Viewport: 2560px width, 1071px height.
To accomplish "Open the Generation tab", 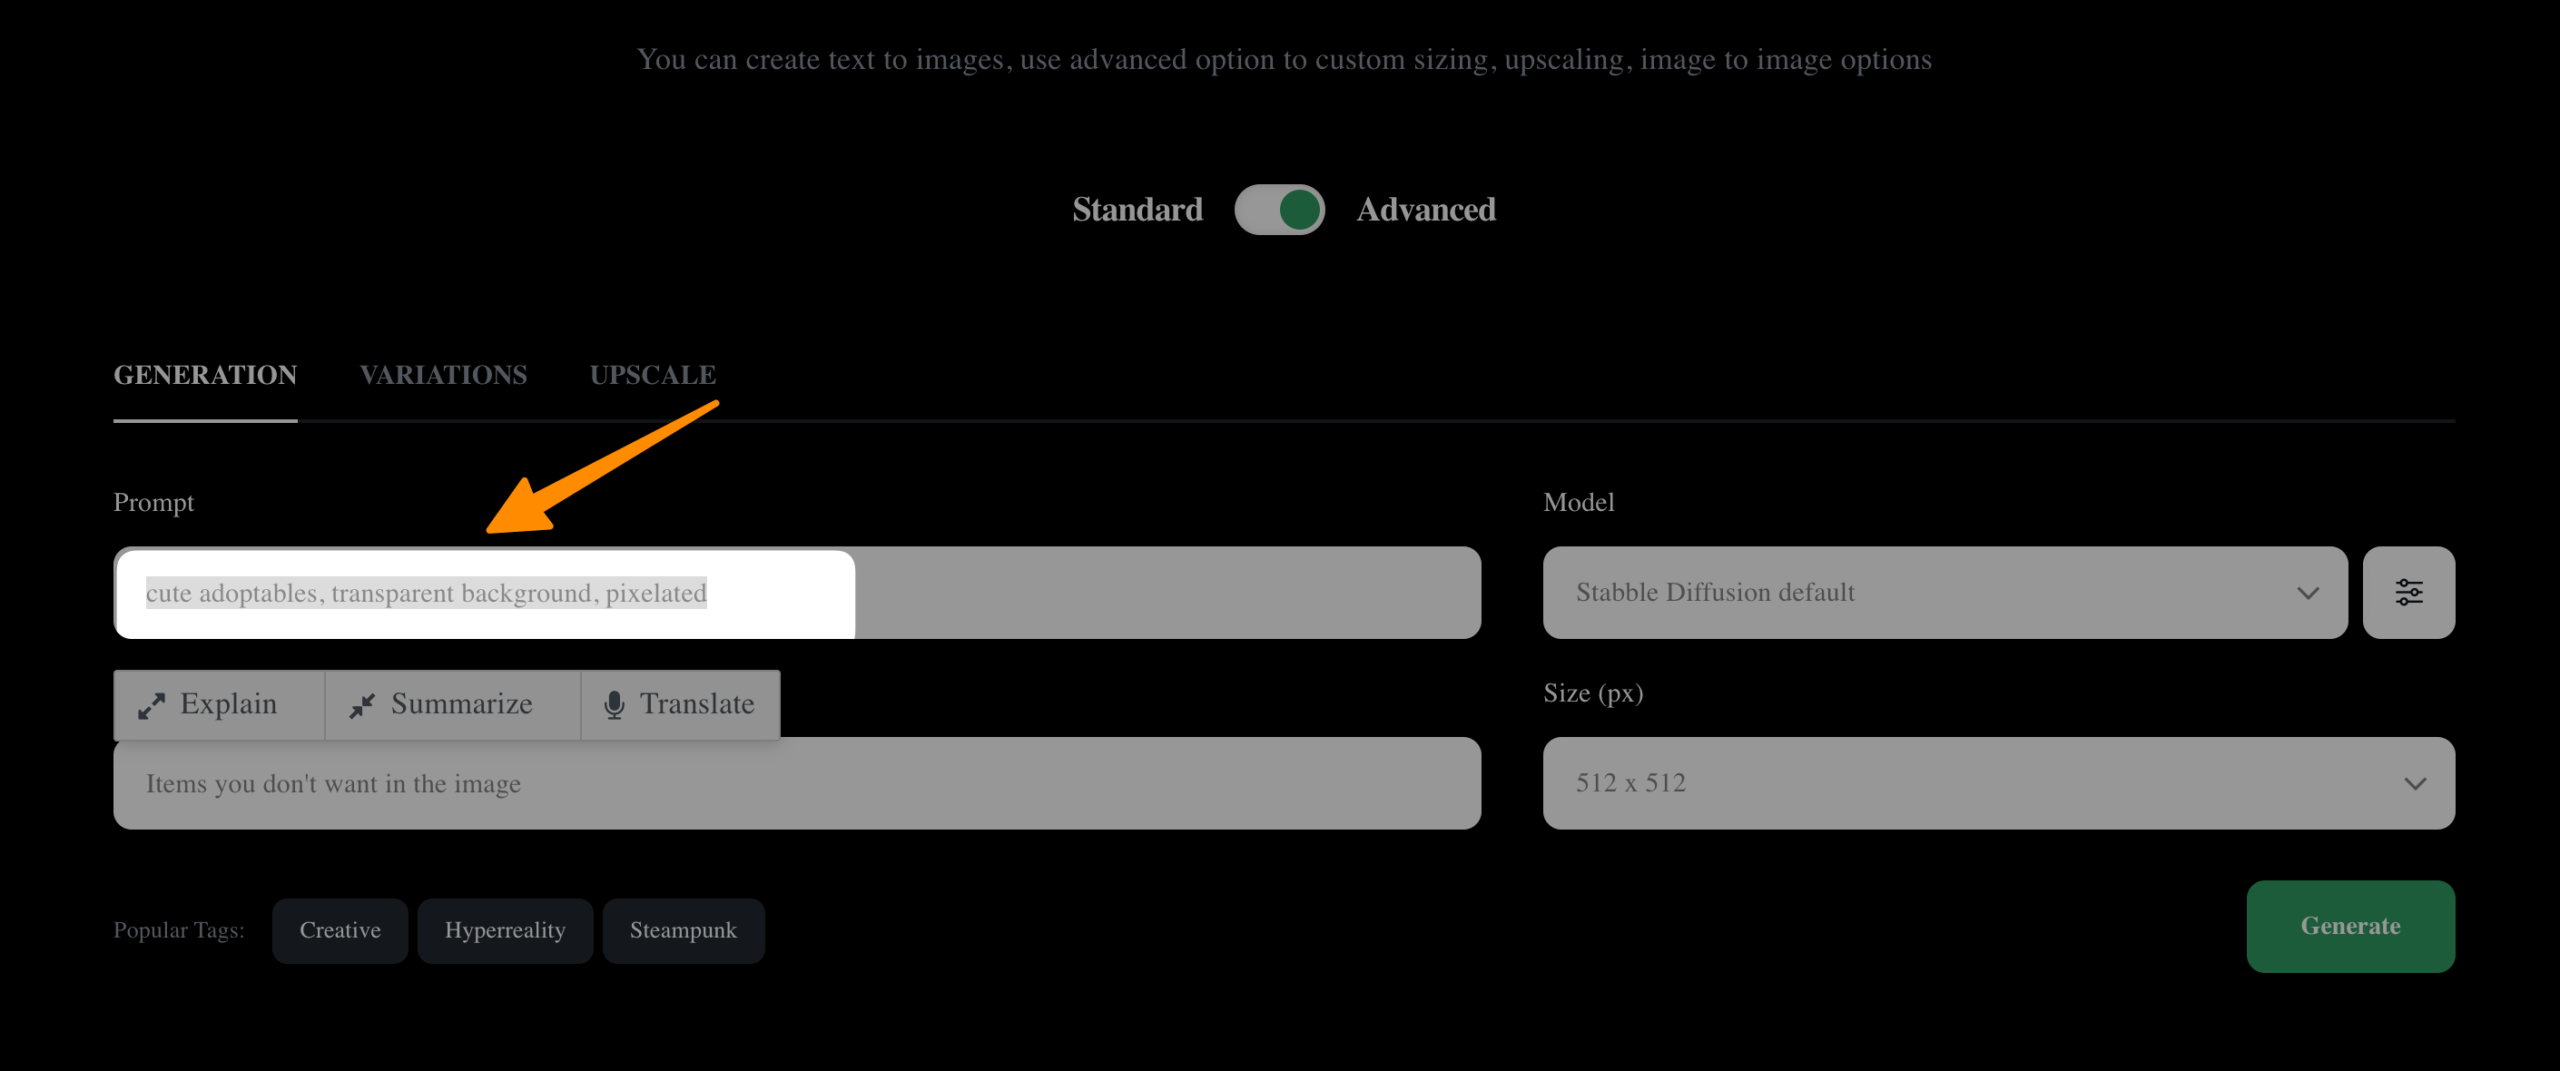I will click(205, 375).
